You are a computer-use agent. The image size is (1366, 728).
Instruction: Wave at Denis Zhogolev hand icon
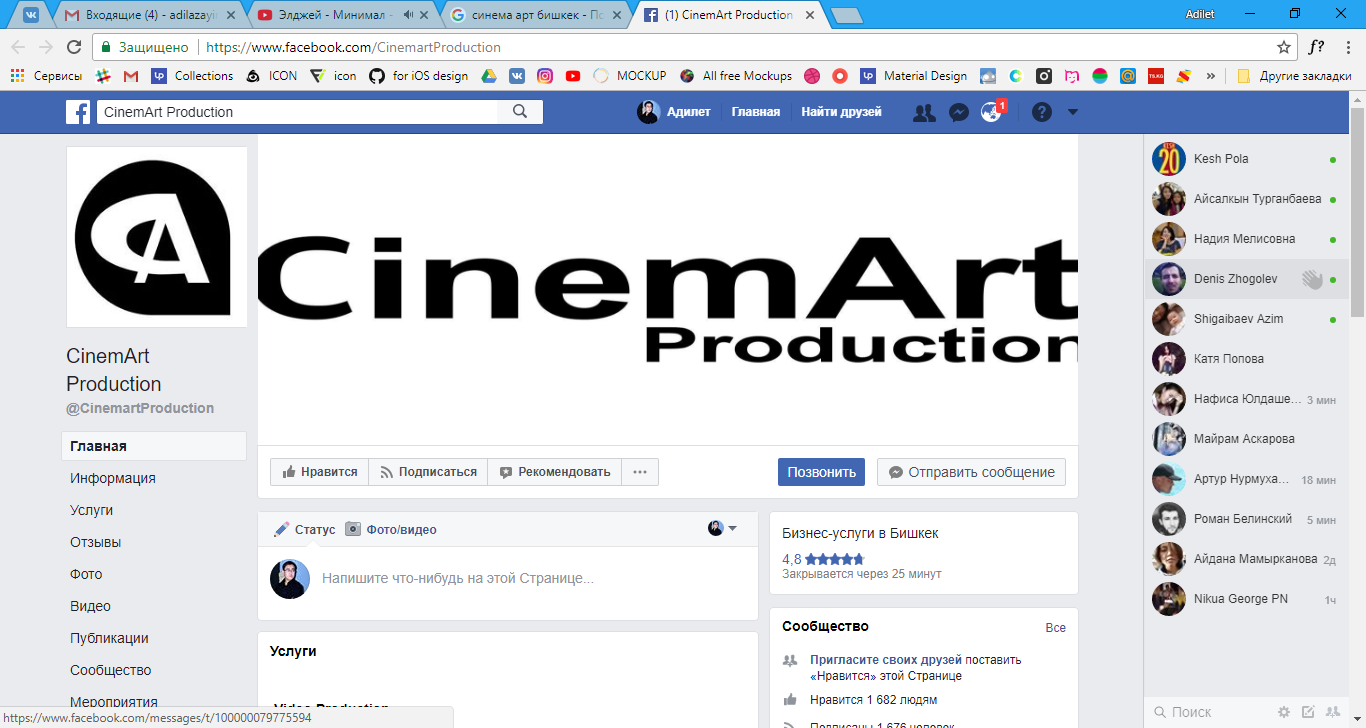1312,279
